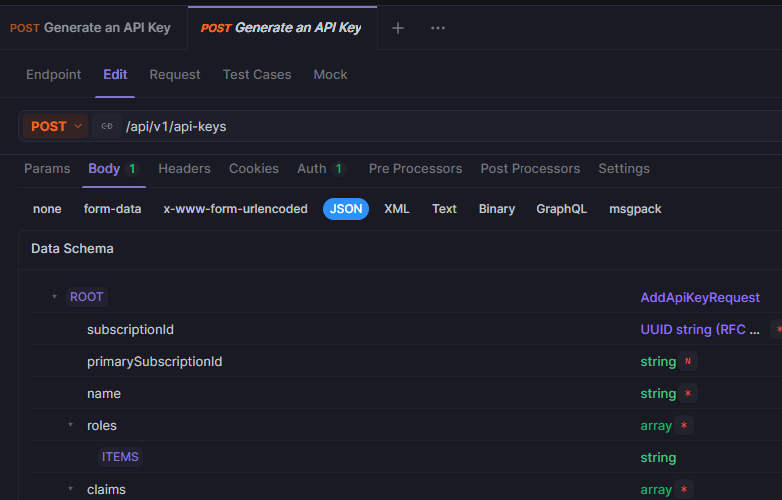Screen dimensions: 782x500
Task: Click the ITEMS tag under roles
Action: pyautogui.click(x=120, y=457)
